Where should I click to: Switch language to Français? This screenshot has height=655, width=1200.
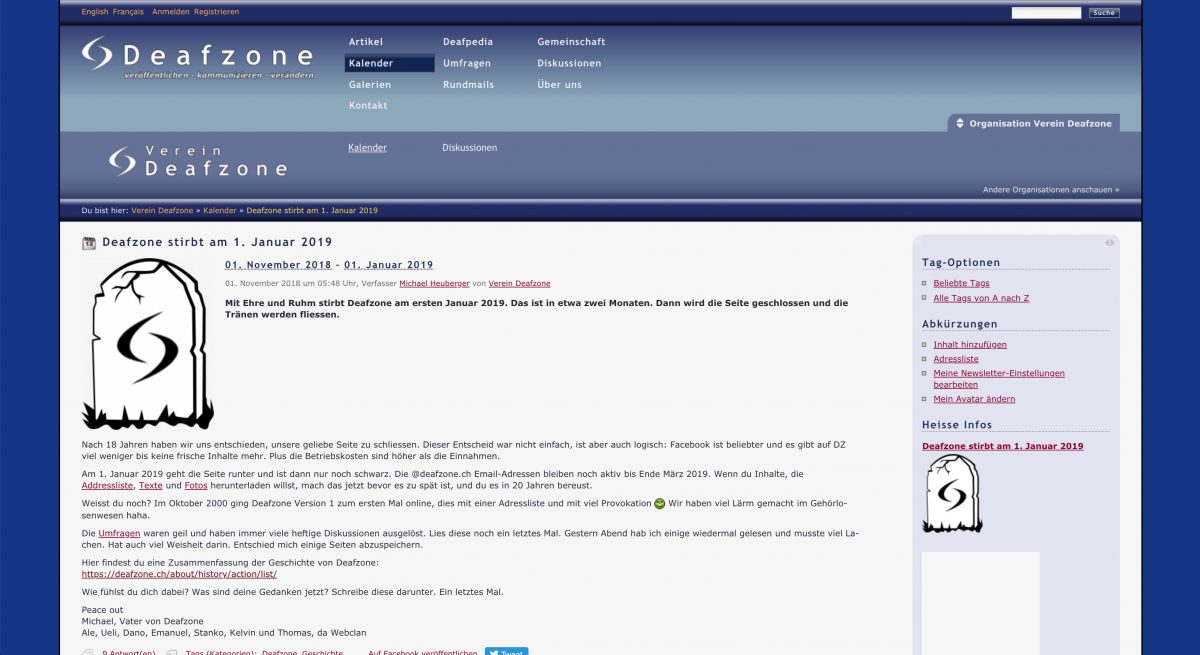(x=128, y=12)
